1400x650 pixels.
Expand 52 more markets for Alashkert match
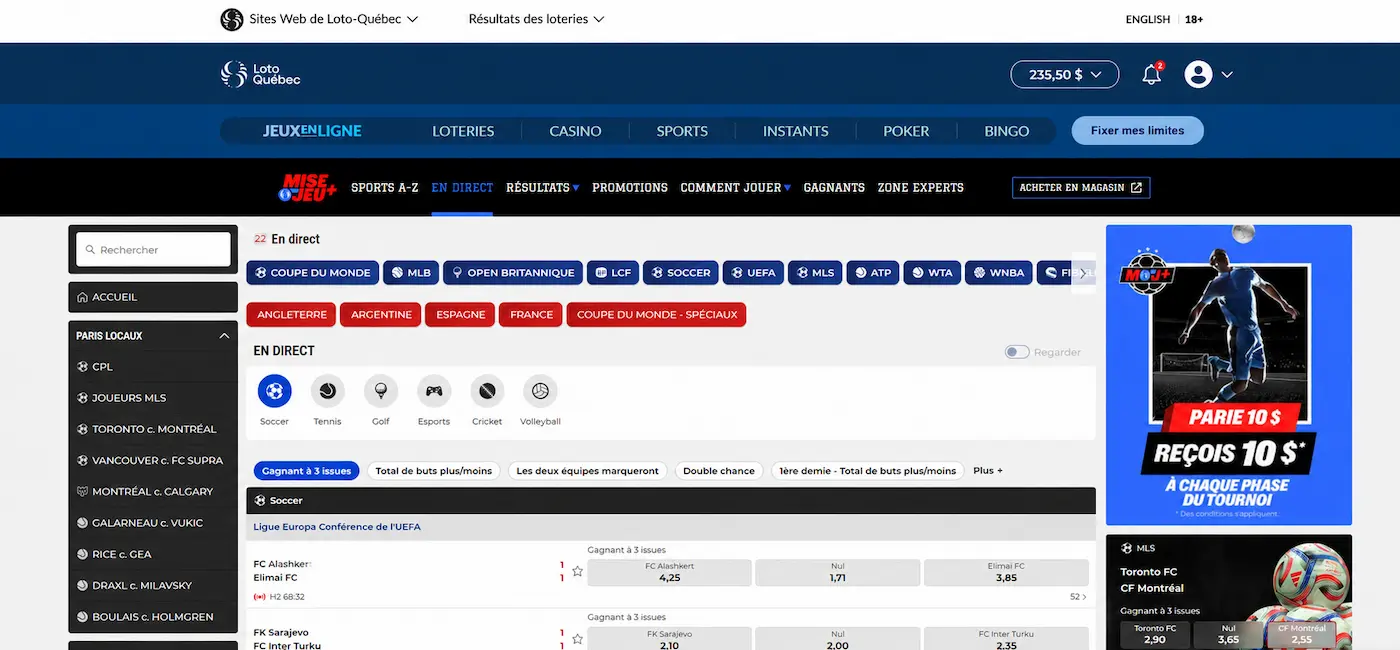click(x=1078, y=597)
